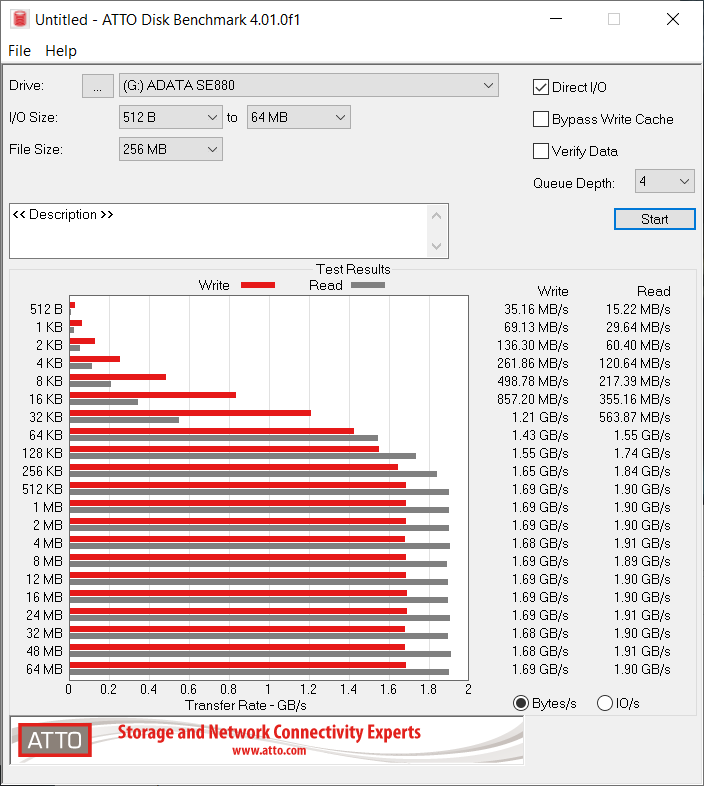Expand the minimum I/O Size dropdown set to 512 B
Image resolution: width=704 pixels, height=786 pixels.
(170, 117)
